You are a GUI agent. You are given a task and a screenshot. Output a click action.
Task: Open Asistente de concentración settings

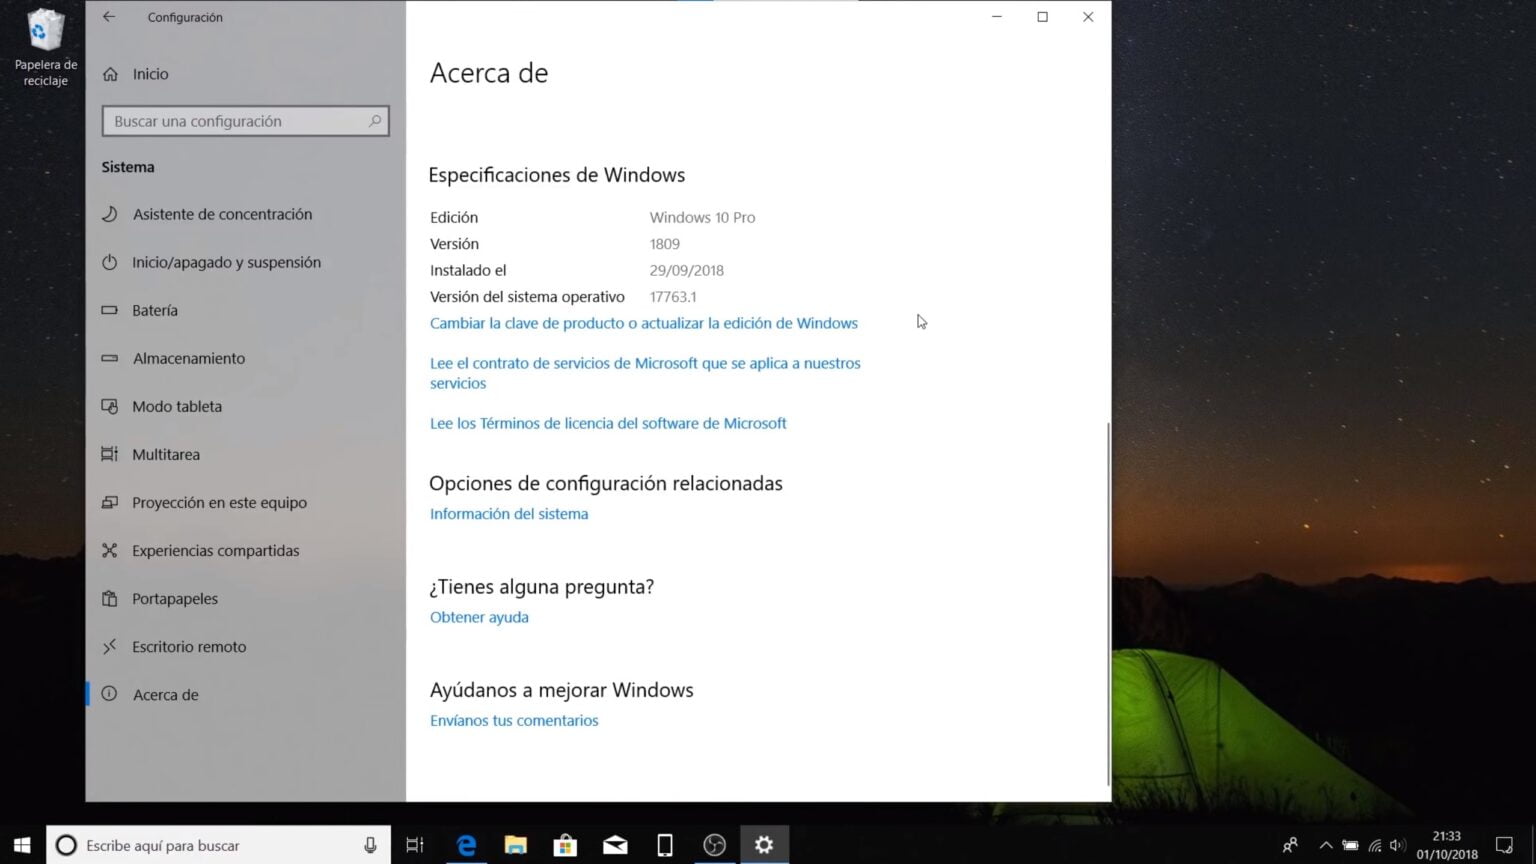click(222, 214)
